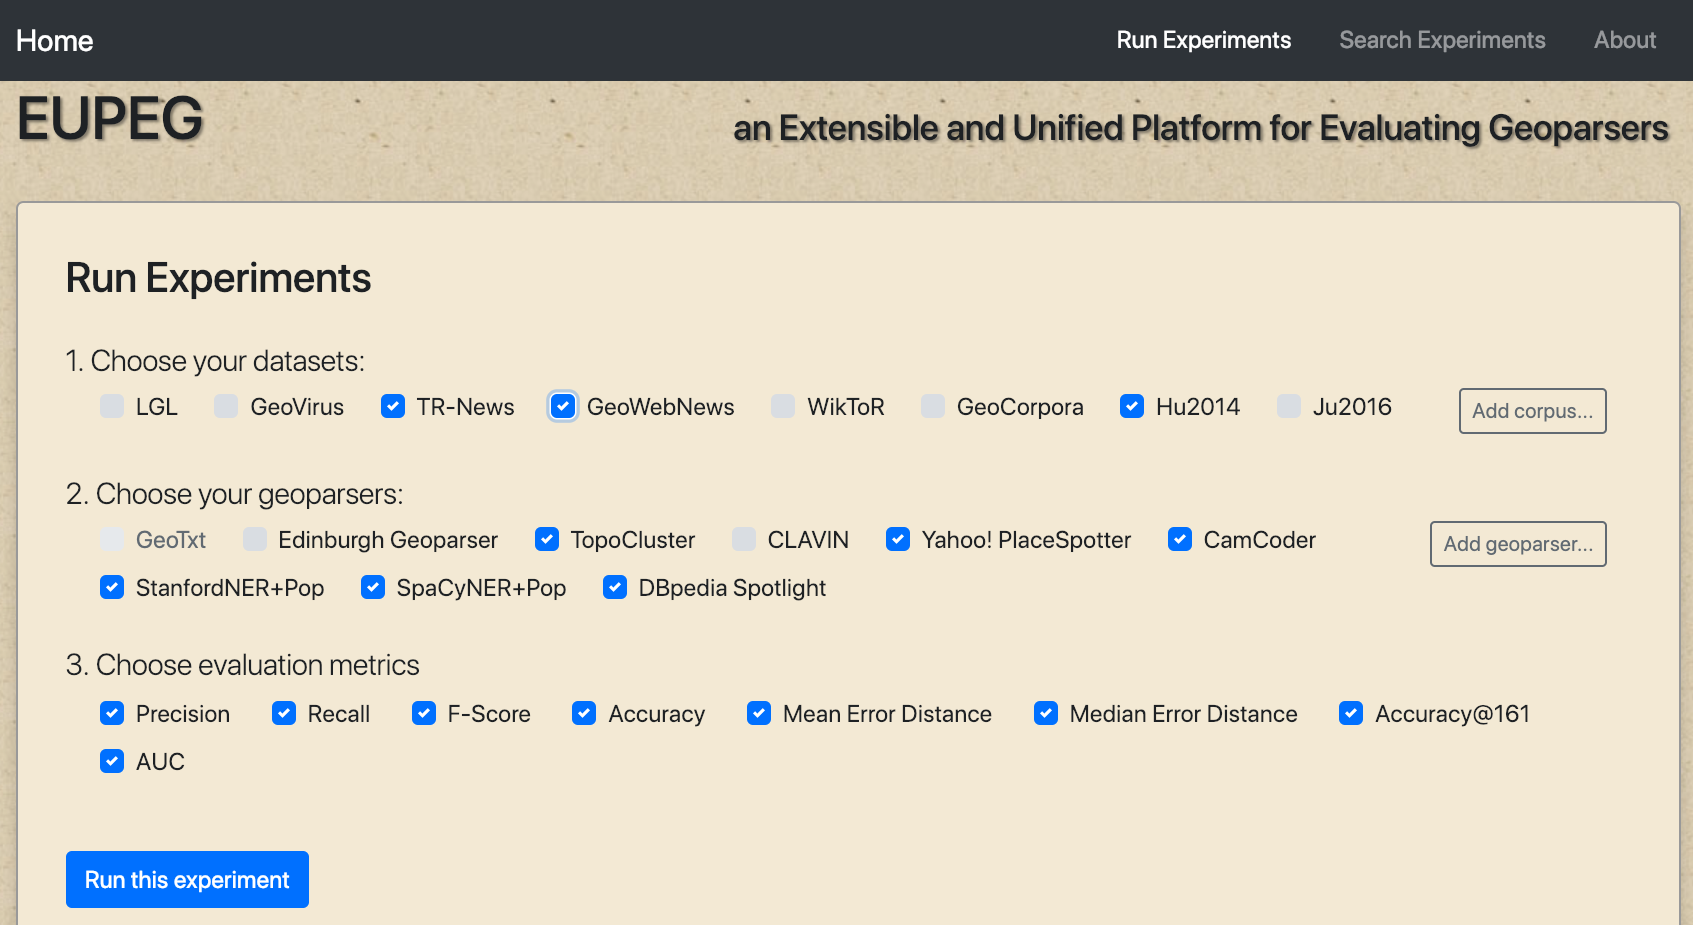Select the WikToR dataset
This screenshot has width=1693, height=925.
coord(783,406)
